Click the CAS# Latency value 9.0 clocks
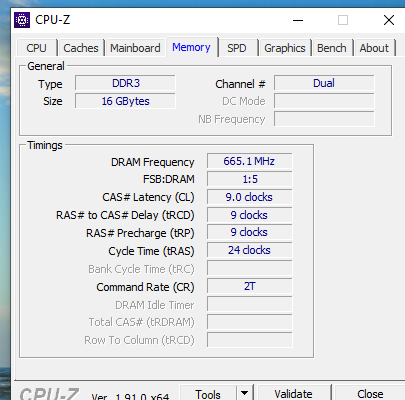Viewport: 405px width, 400px height. 249,197
